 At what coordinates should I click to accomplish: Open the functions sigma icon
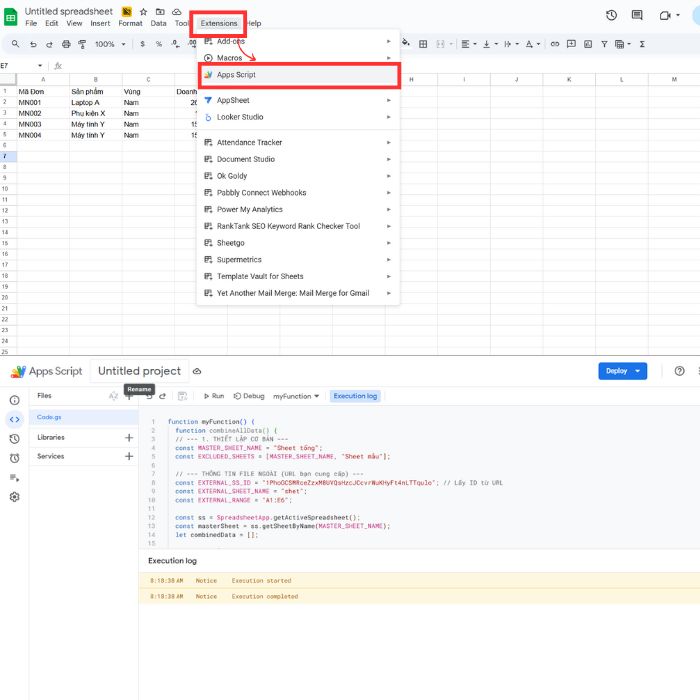pyautogui.click(x=642, y=44)
